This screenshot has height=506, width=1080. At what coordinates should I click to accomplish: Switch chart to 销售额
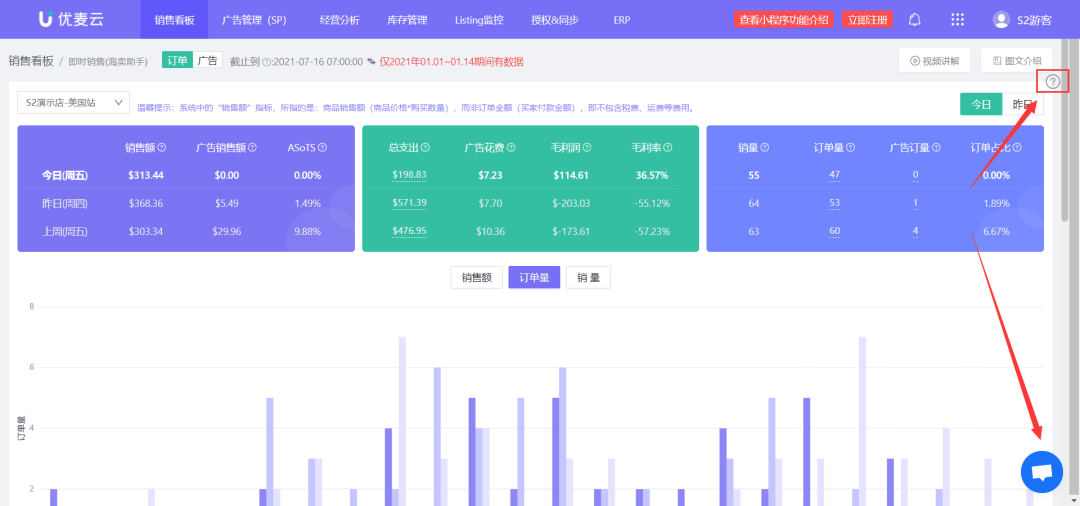click(477, 278)
